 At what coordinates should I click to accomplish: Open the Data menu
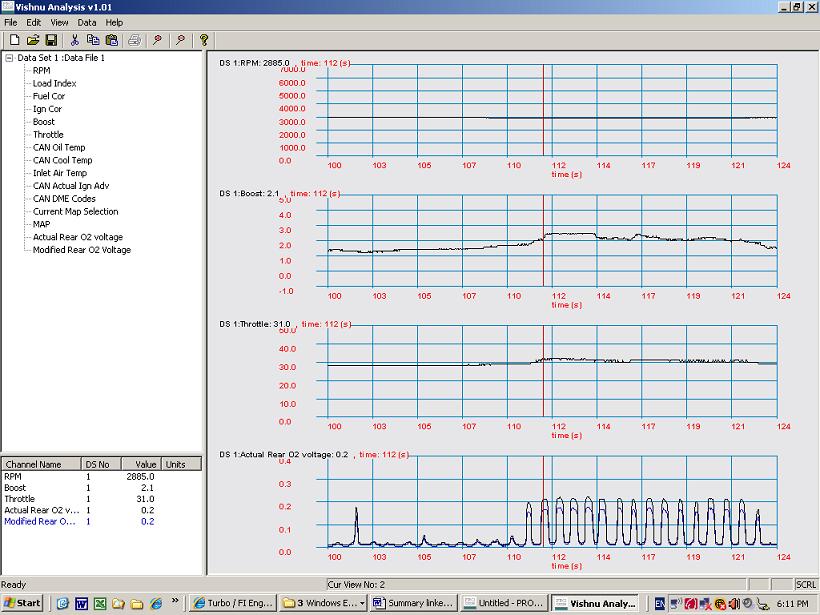[x=87, y=22]
